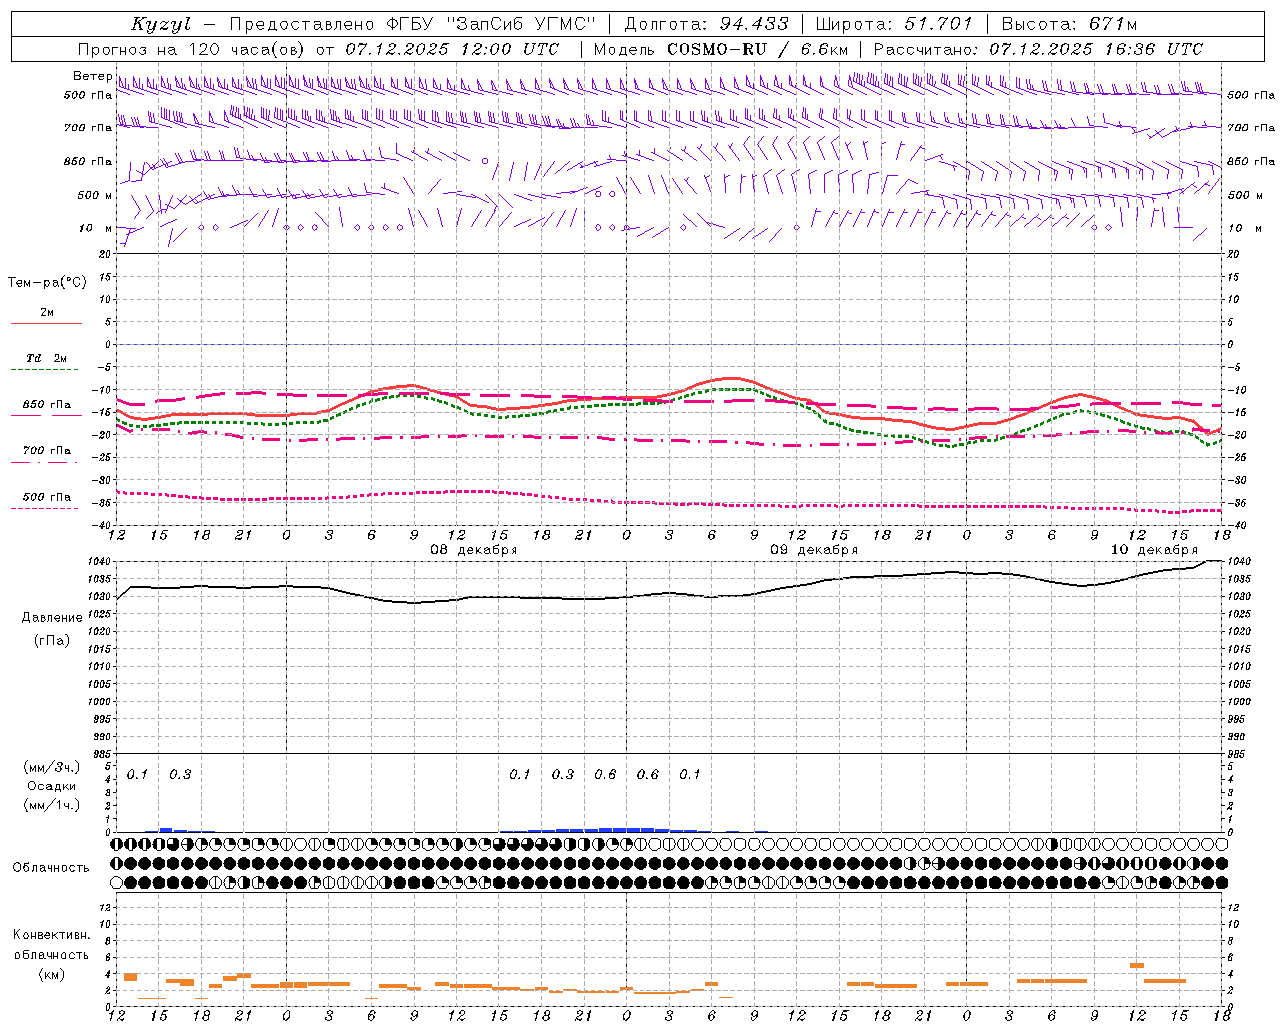Click dotted pink line under temperature 500 гПа legend
The image size is (1280, 1024).
(x=46, y=508)
